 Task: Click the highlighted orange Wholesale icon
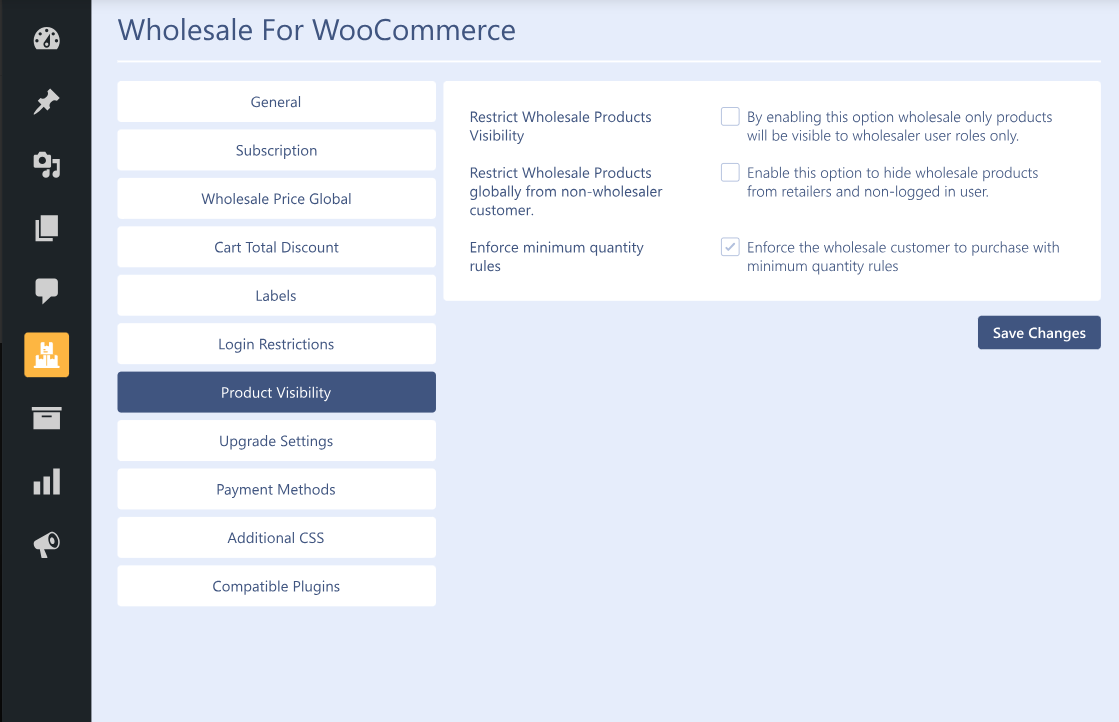pyautogui.click(x=46, y=355)
